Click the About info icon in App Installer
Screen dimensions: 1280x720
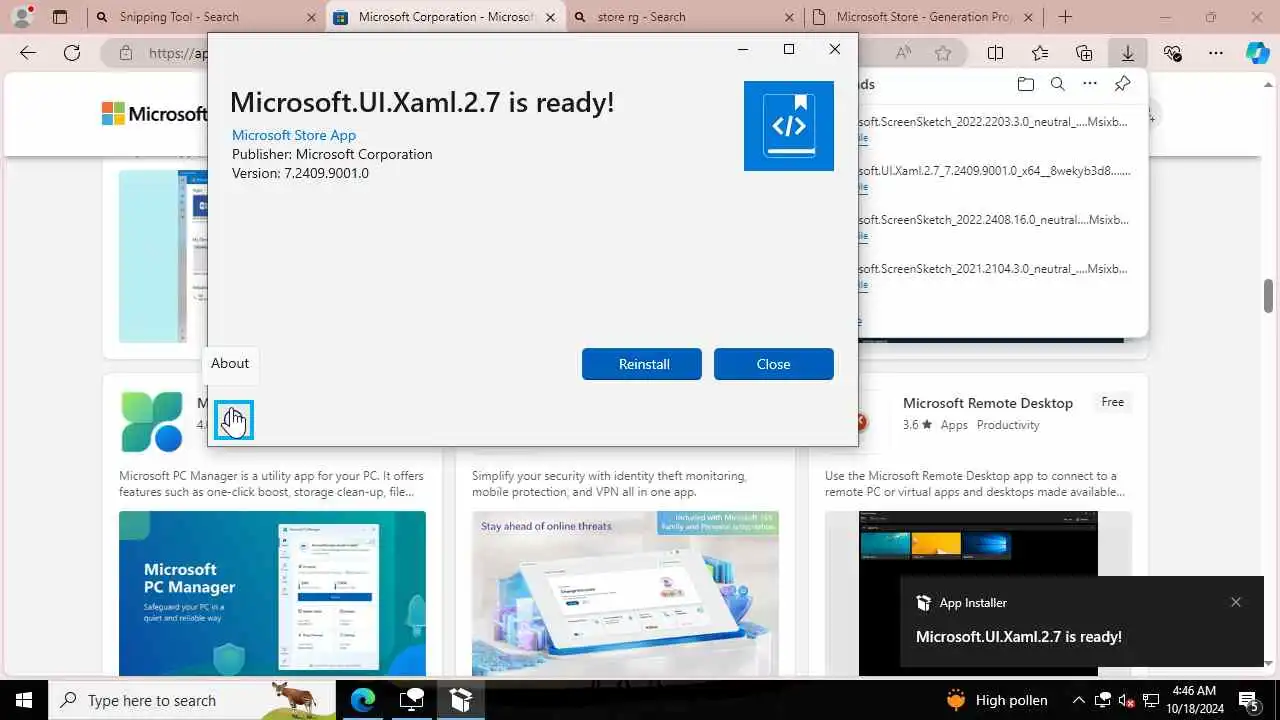click(234, 420)
